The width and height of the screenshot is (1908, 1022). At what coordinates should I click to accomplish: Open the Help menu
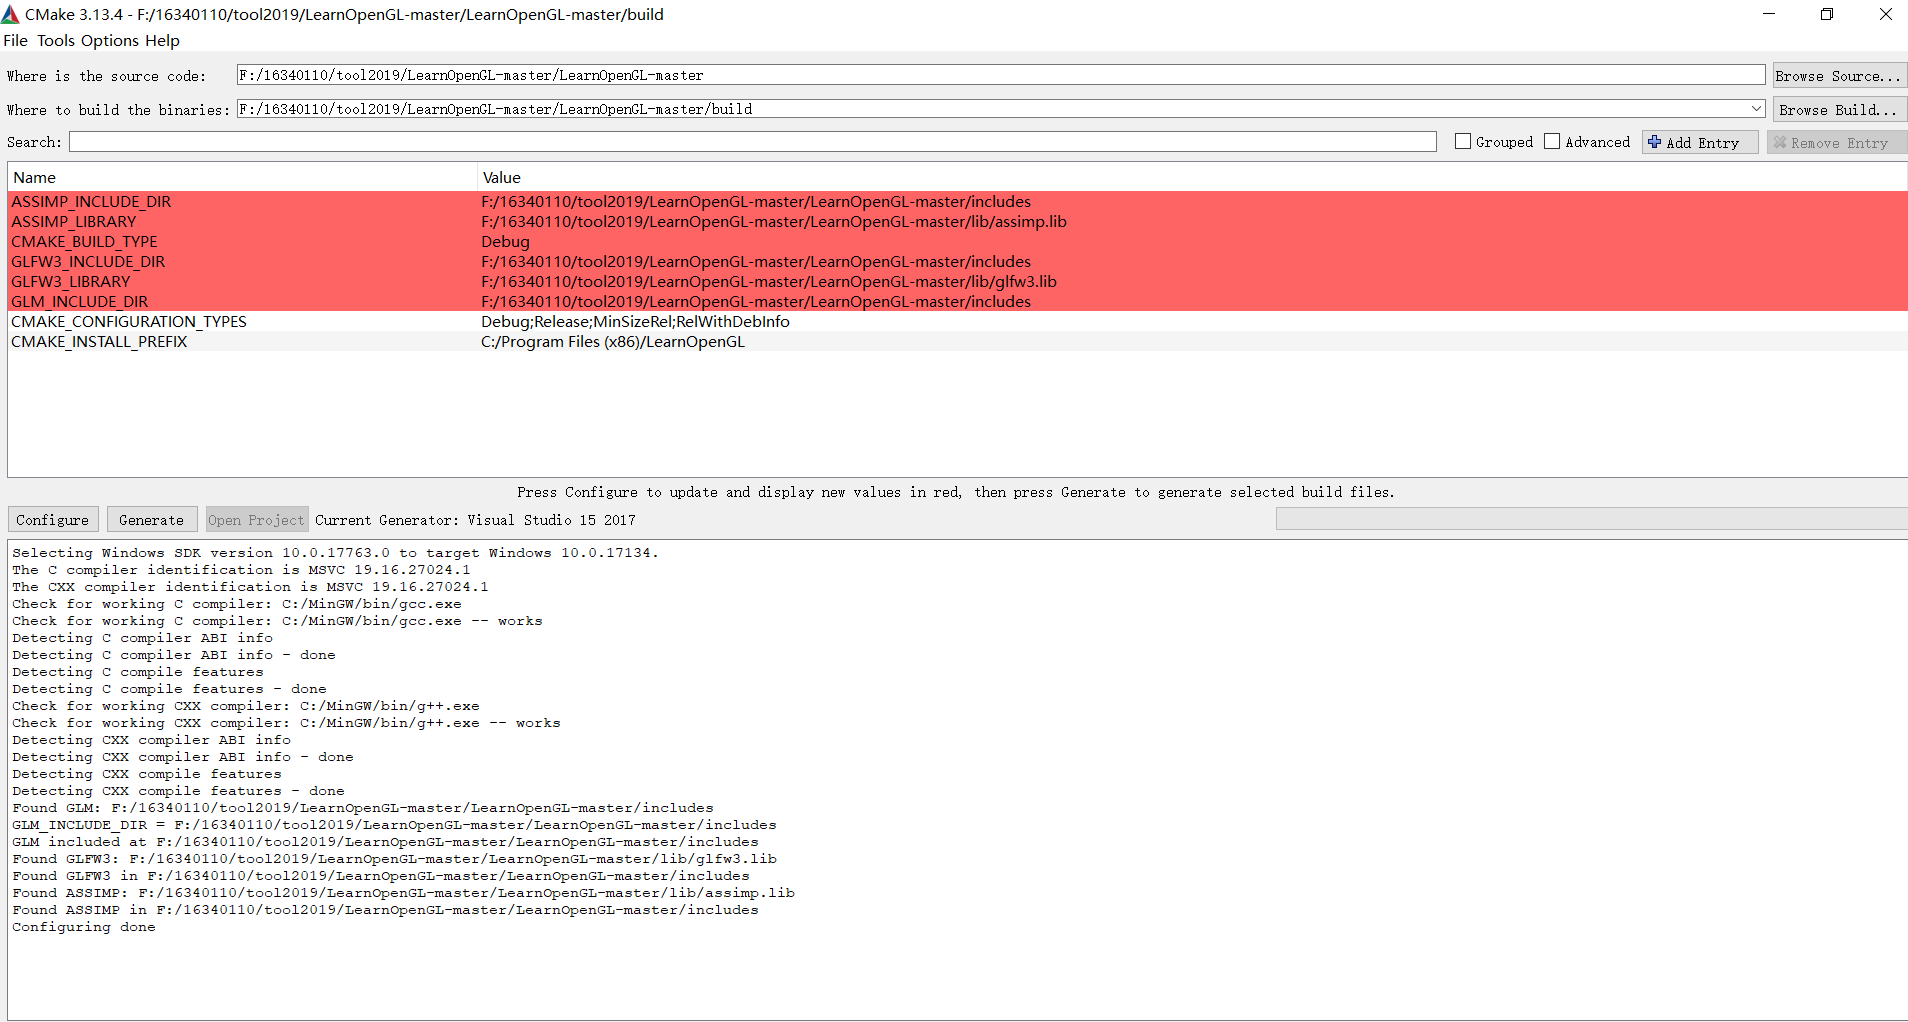tap(162, 40)
